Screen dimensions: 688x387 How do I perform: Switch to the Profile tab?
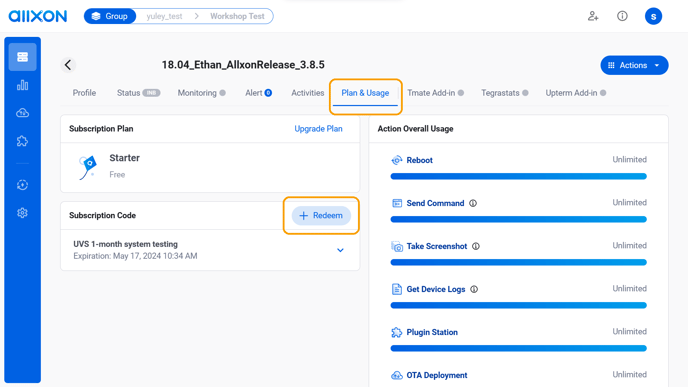pos(84,93)
